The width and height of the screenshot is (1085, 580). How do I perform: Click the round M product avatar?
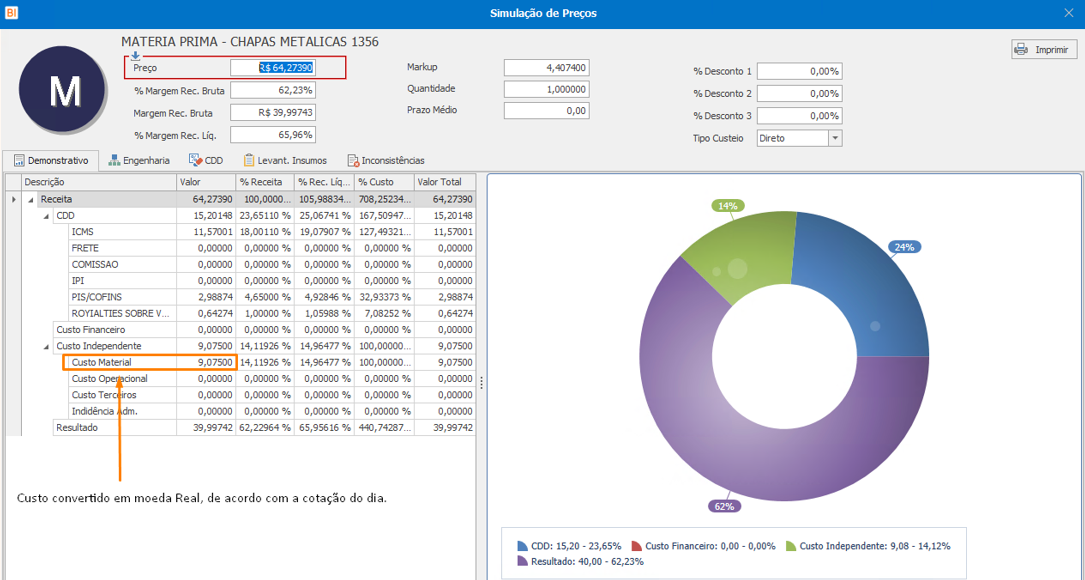point(62,90)
